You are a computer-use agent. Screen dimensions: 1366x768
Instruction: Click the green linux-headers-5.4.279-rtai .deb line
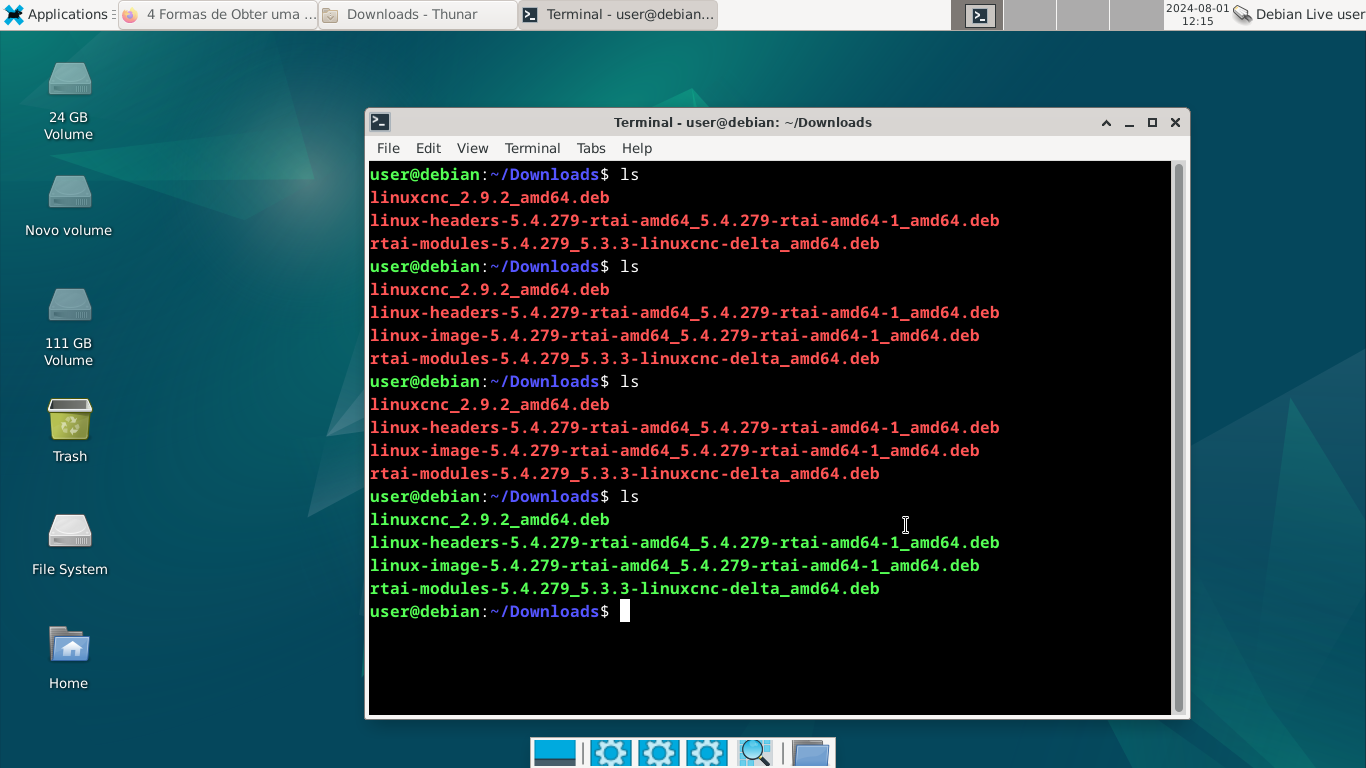pyautogui.click(x=684, y=543)
